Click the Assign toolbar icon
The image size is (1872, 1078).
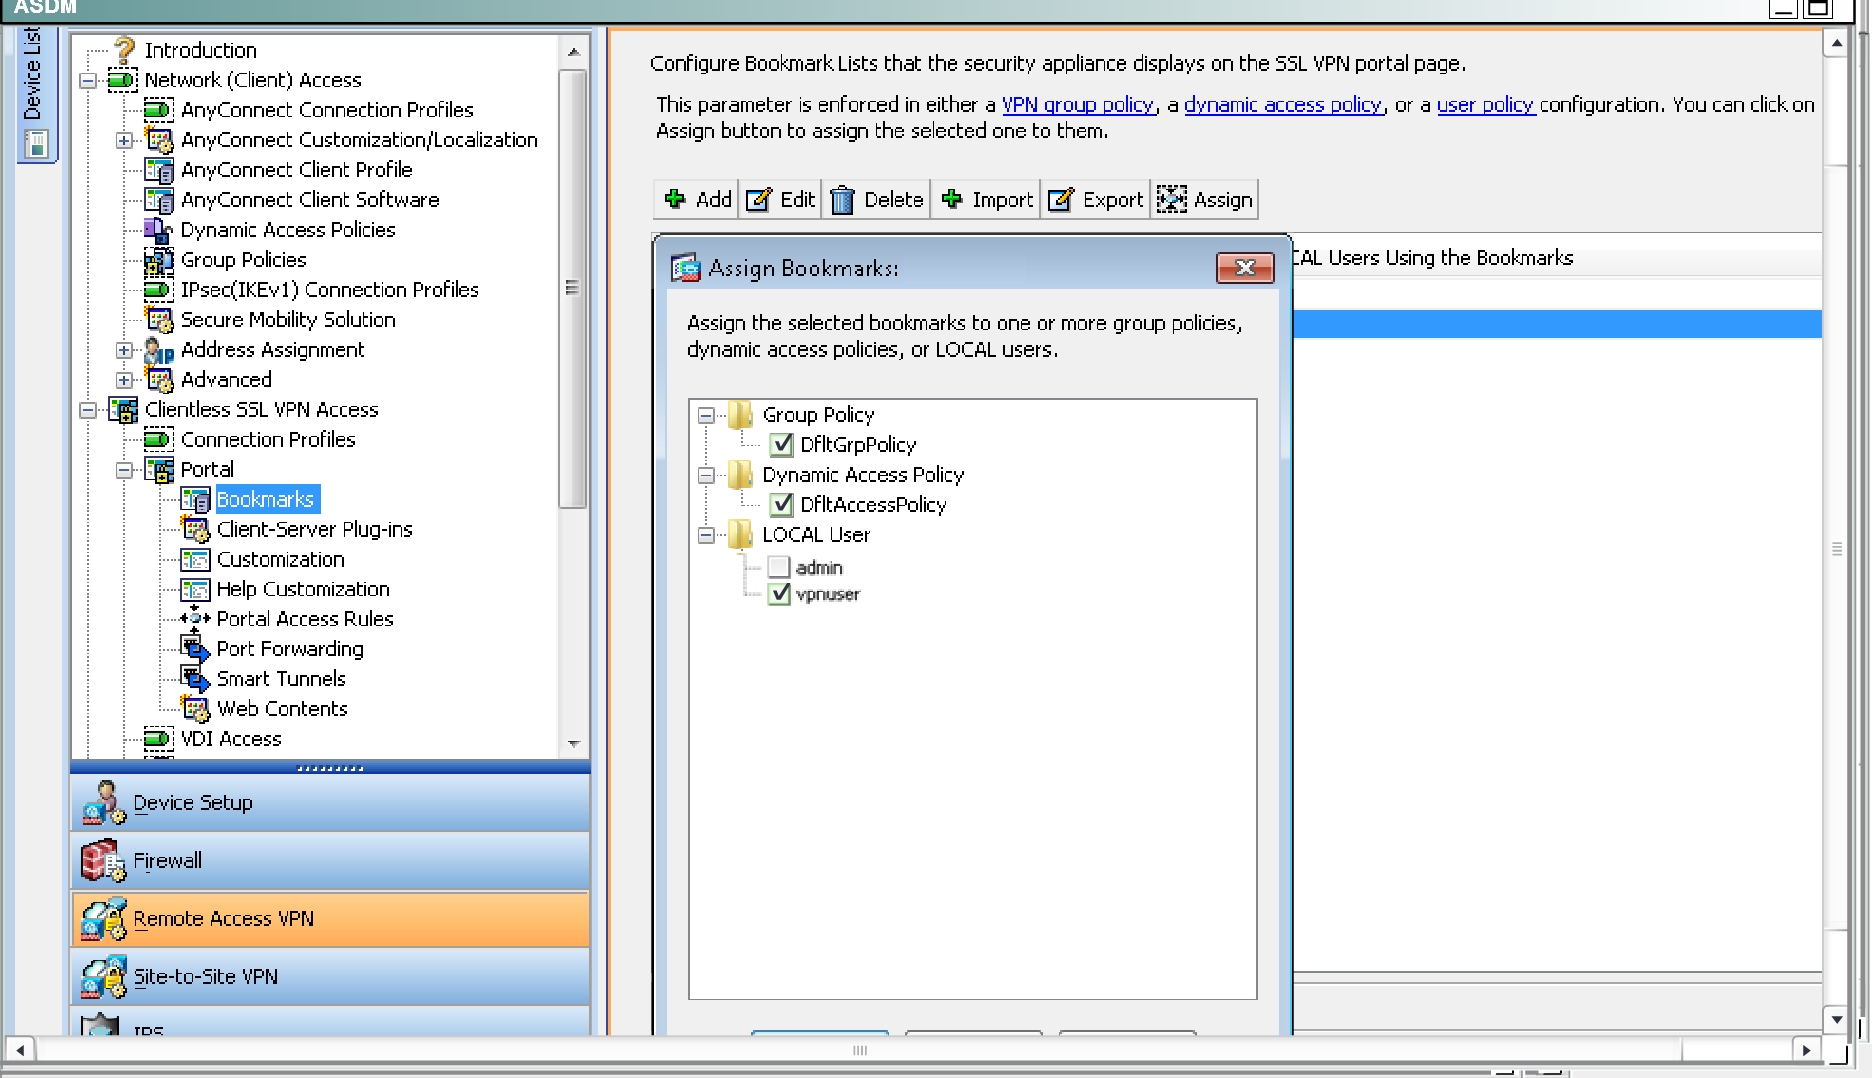pos(1171,199)
